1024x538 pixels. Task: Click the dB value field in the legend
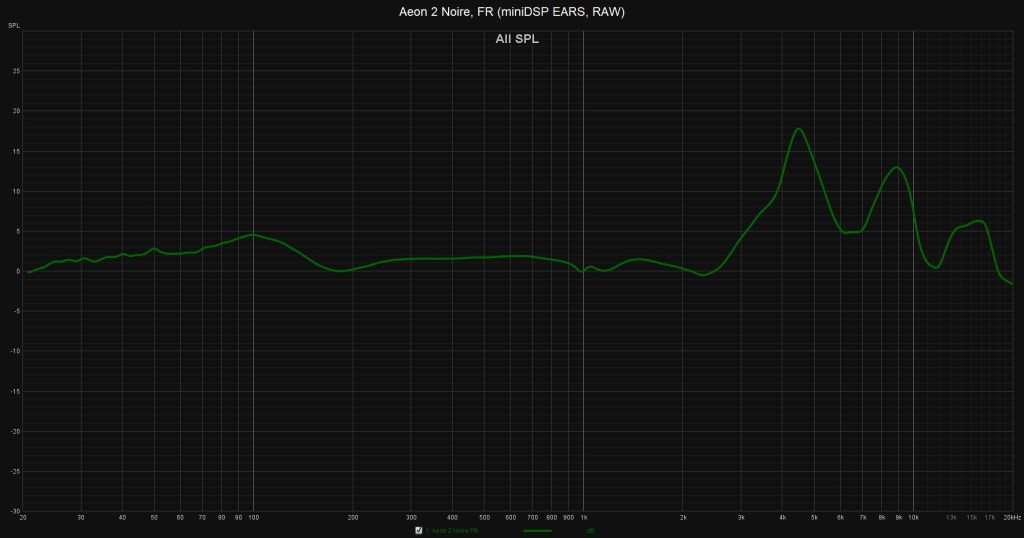(591, 531)
